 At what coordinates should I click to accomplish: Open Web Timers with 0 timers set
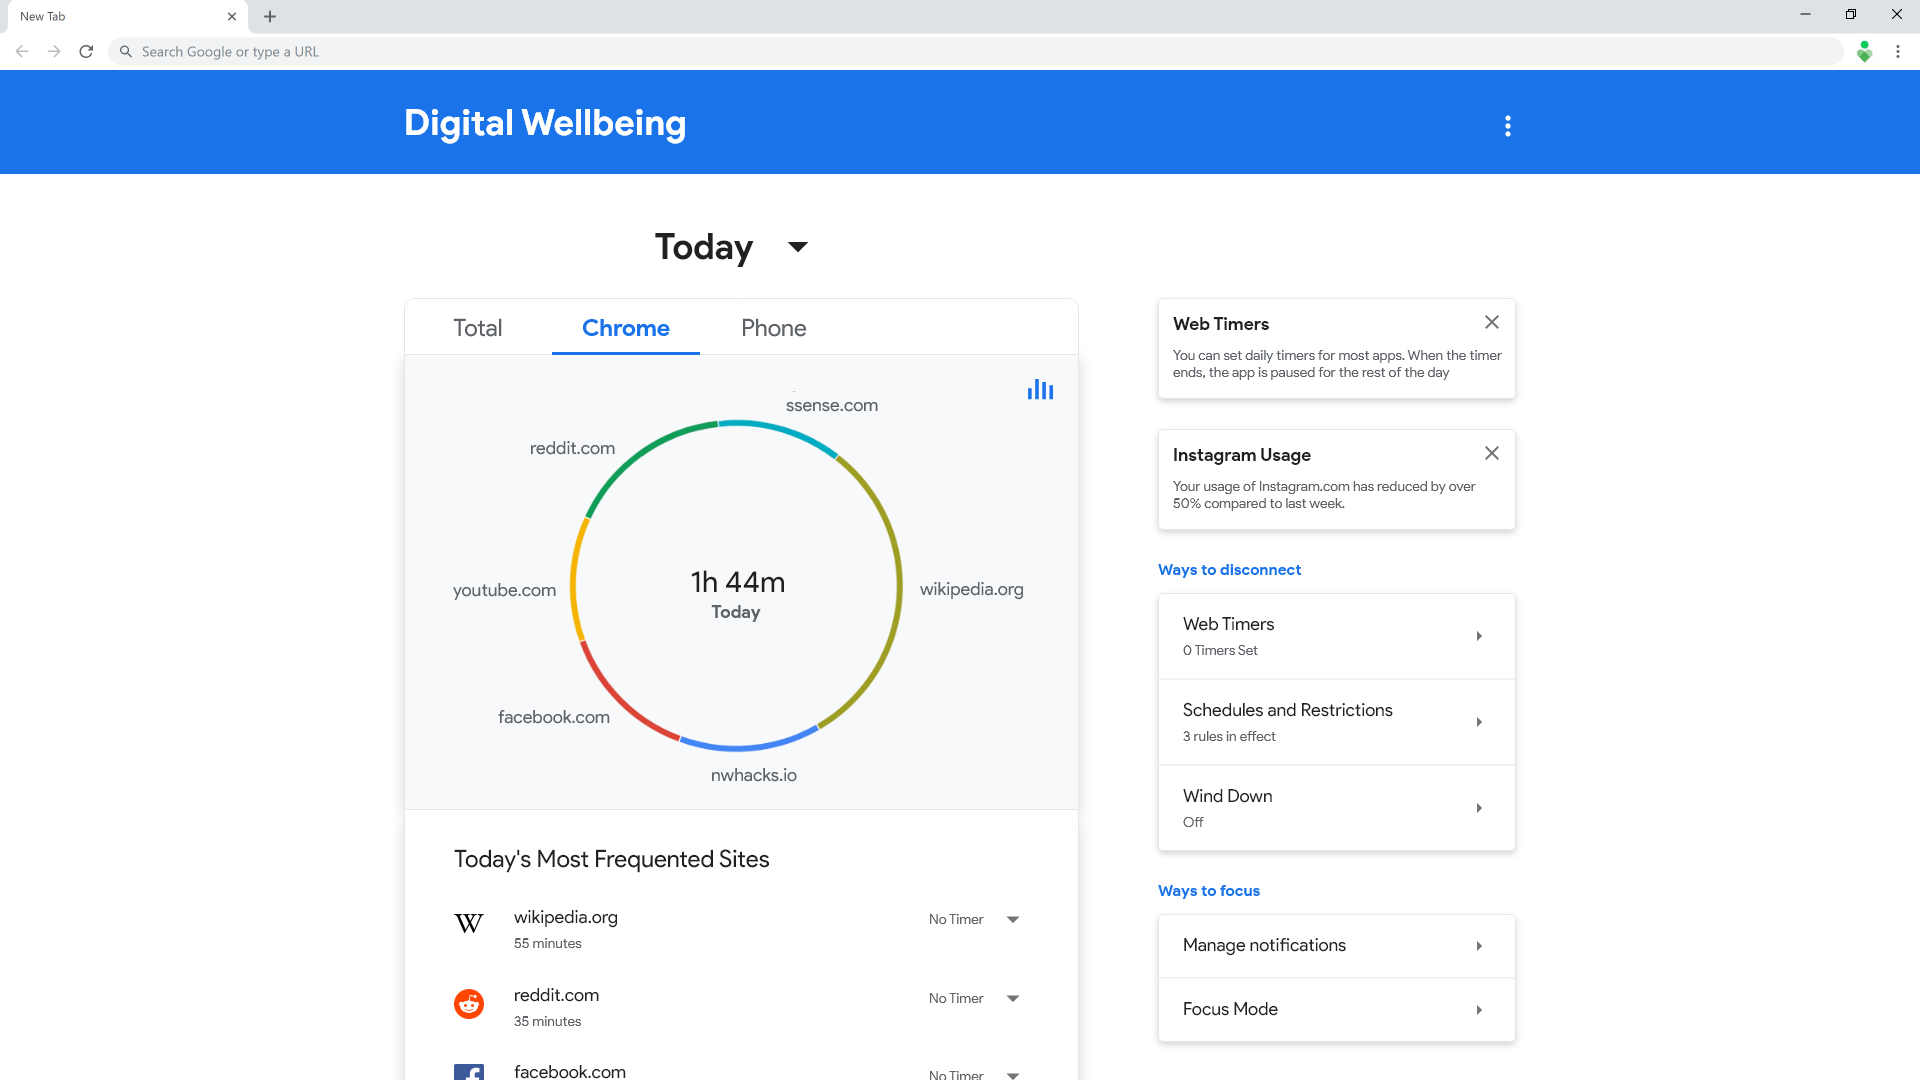click(x=1335, y=636)
